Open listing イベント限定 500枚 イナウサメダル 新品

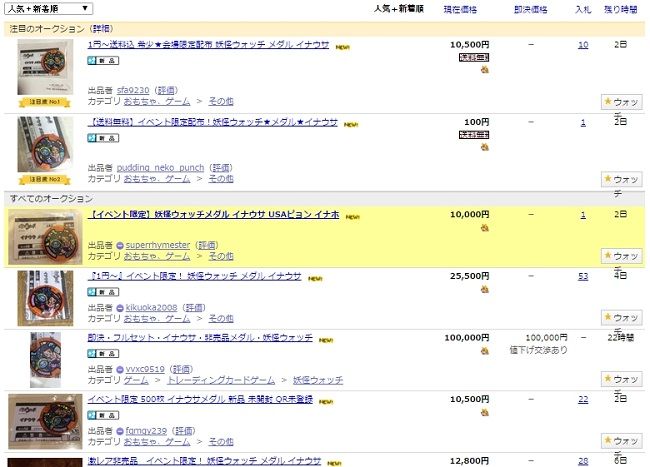tap(200, 399)
